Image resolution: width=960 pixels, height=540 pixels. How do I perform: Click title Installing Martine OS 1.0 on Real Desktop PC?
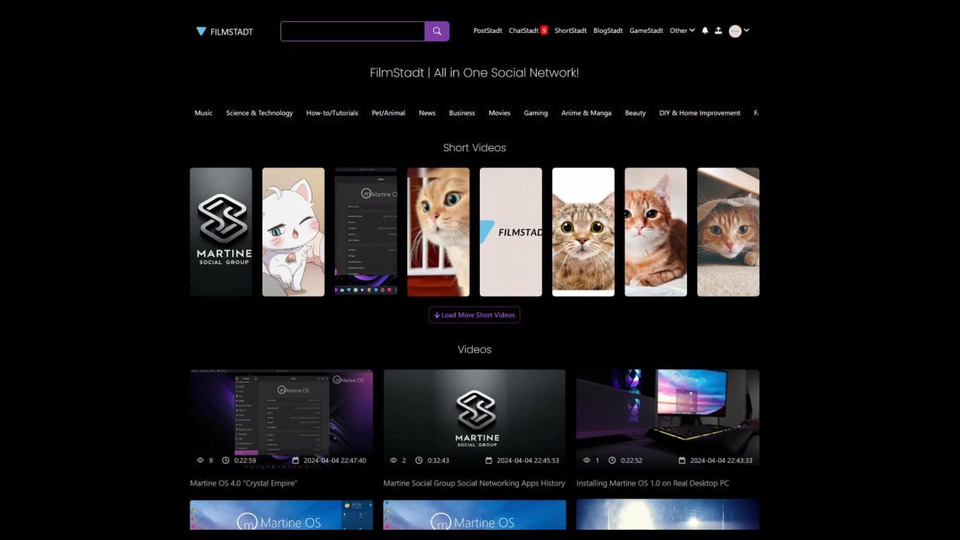click(x=653, y=483)
